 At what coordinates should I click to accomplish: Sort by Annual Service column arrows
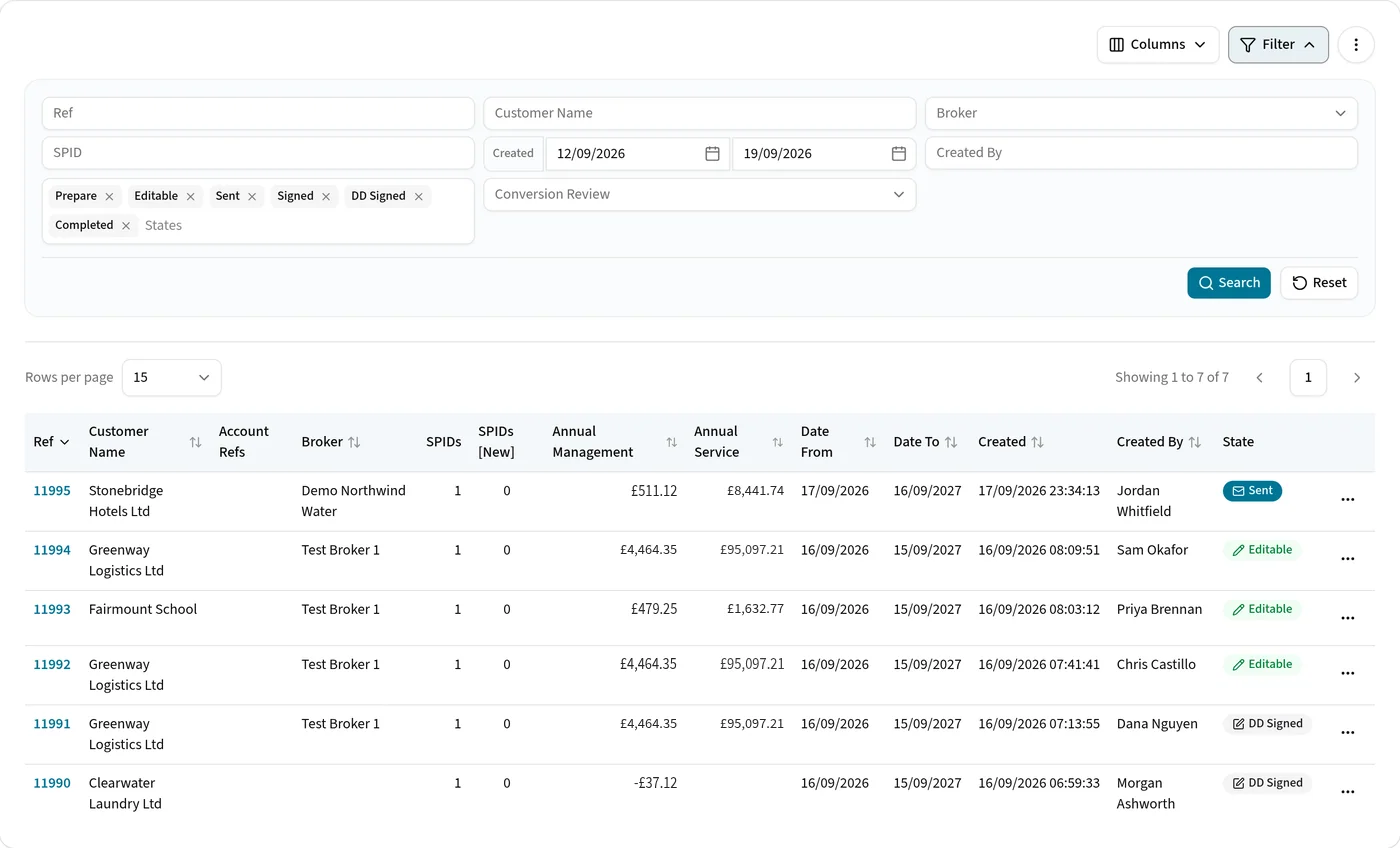click(x=777, y=442)
